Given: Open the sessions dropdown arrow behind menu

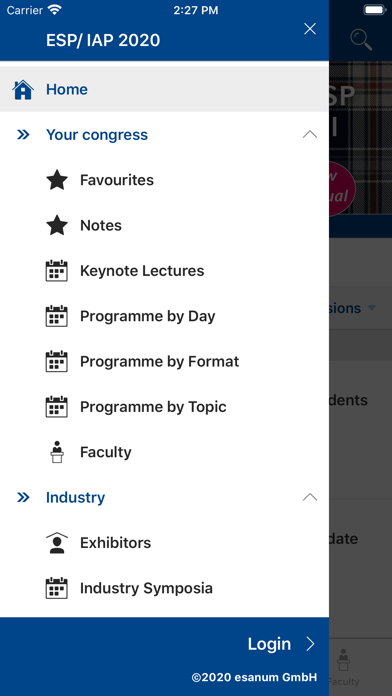Looking at the screenshot, I should click(x=372, y=308).
